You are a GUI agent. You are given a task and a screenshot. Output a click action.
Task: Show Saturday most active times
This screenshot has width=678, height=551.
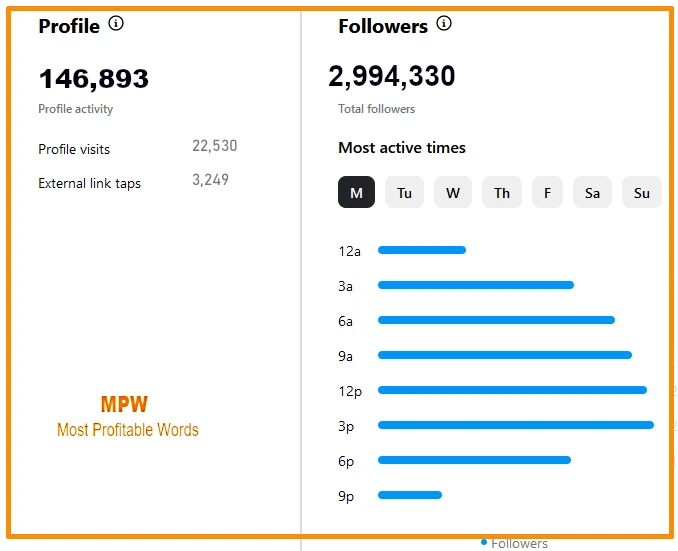coord(592,192)
